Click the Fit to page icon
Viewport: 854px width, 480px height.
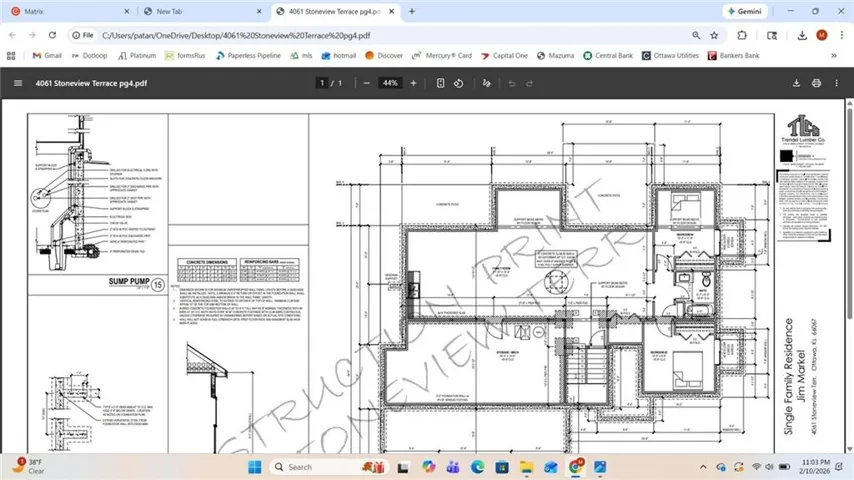440,83
